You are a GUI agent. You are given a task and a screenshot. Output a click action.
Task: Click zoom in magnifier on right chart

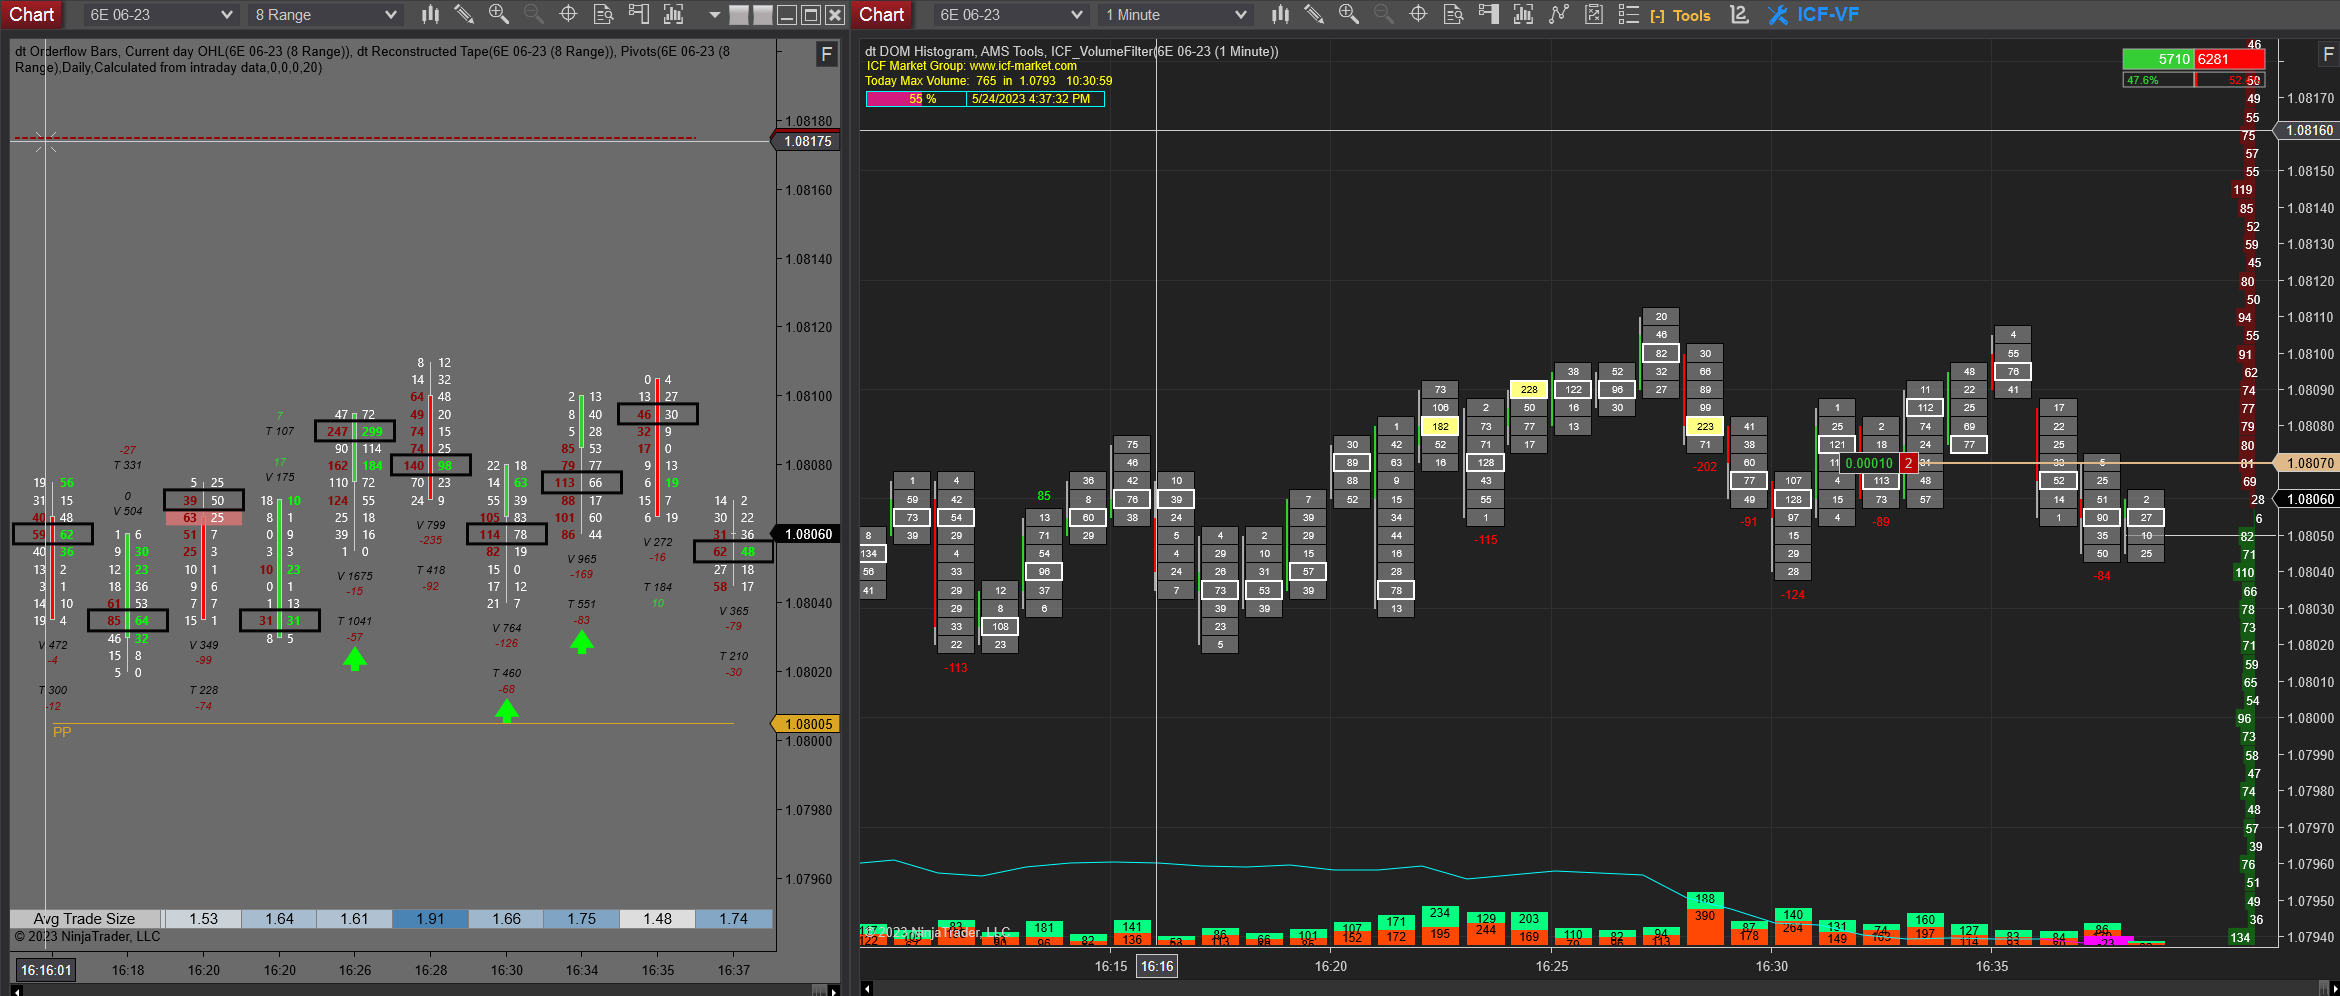point(1348,14)
